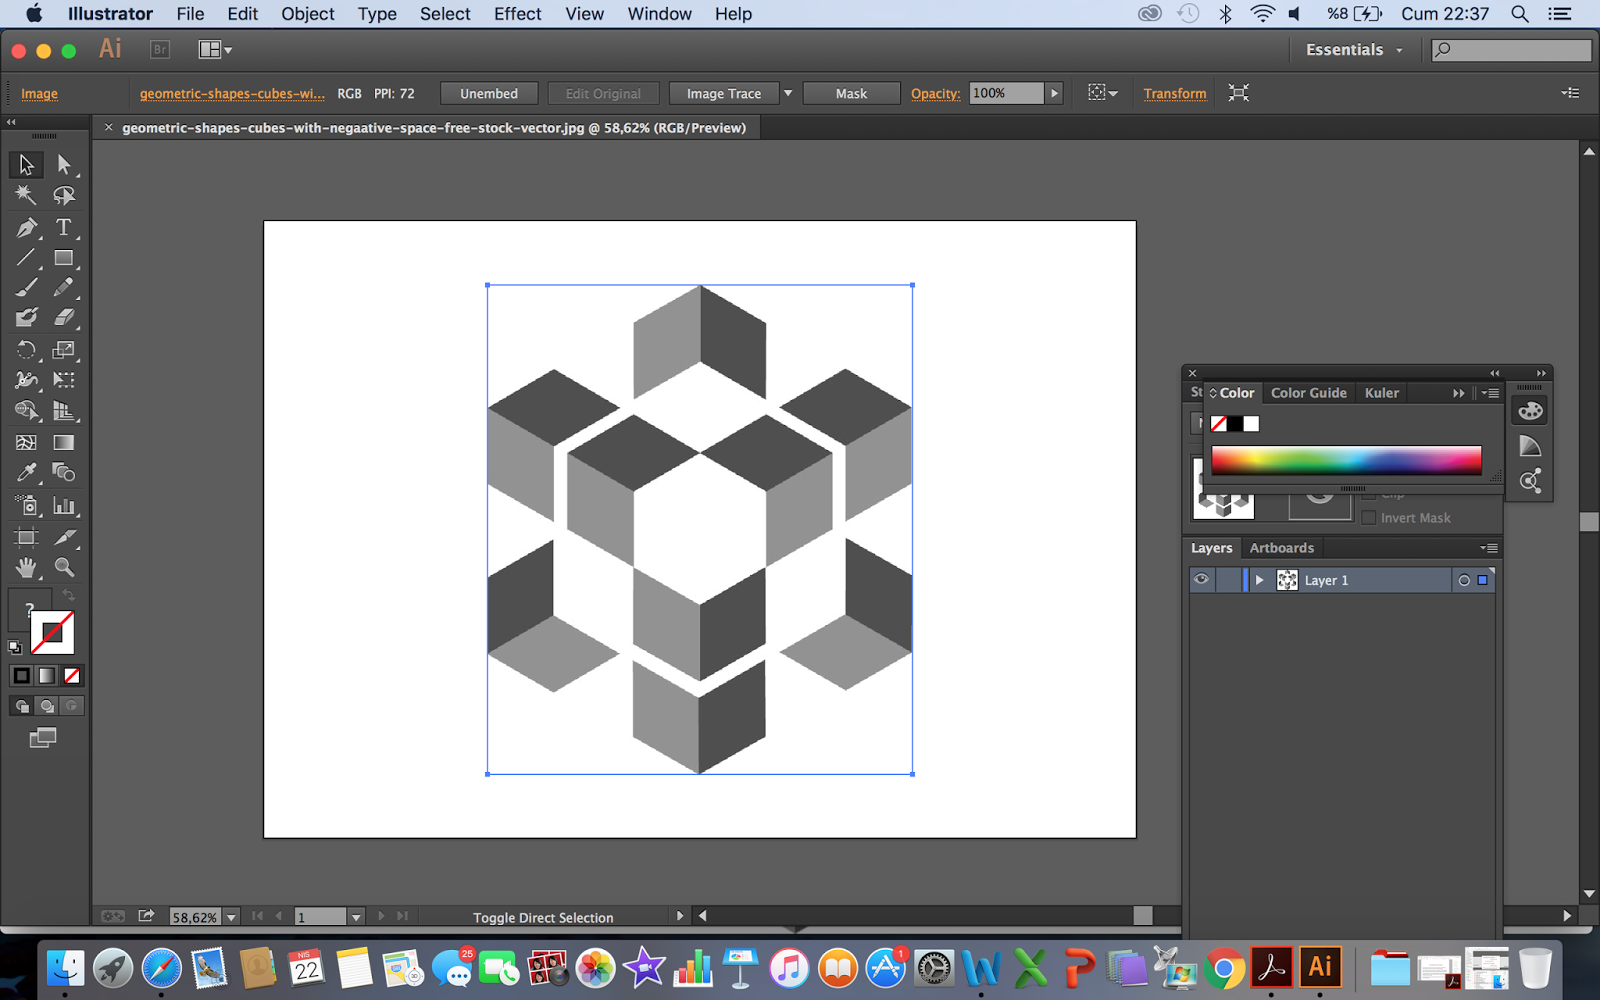The image size is (1600, 1000).
Task: Select the Pen tool
Action: pos(27,227)
